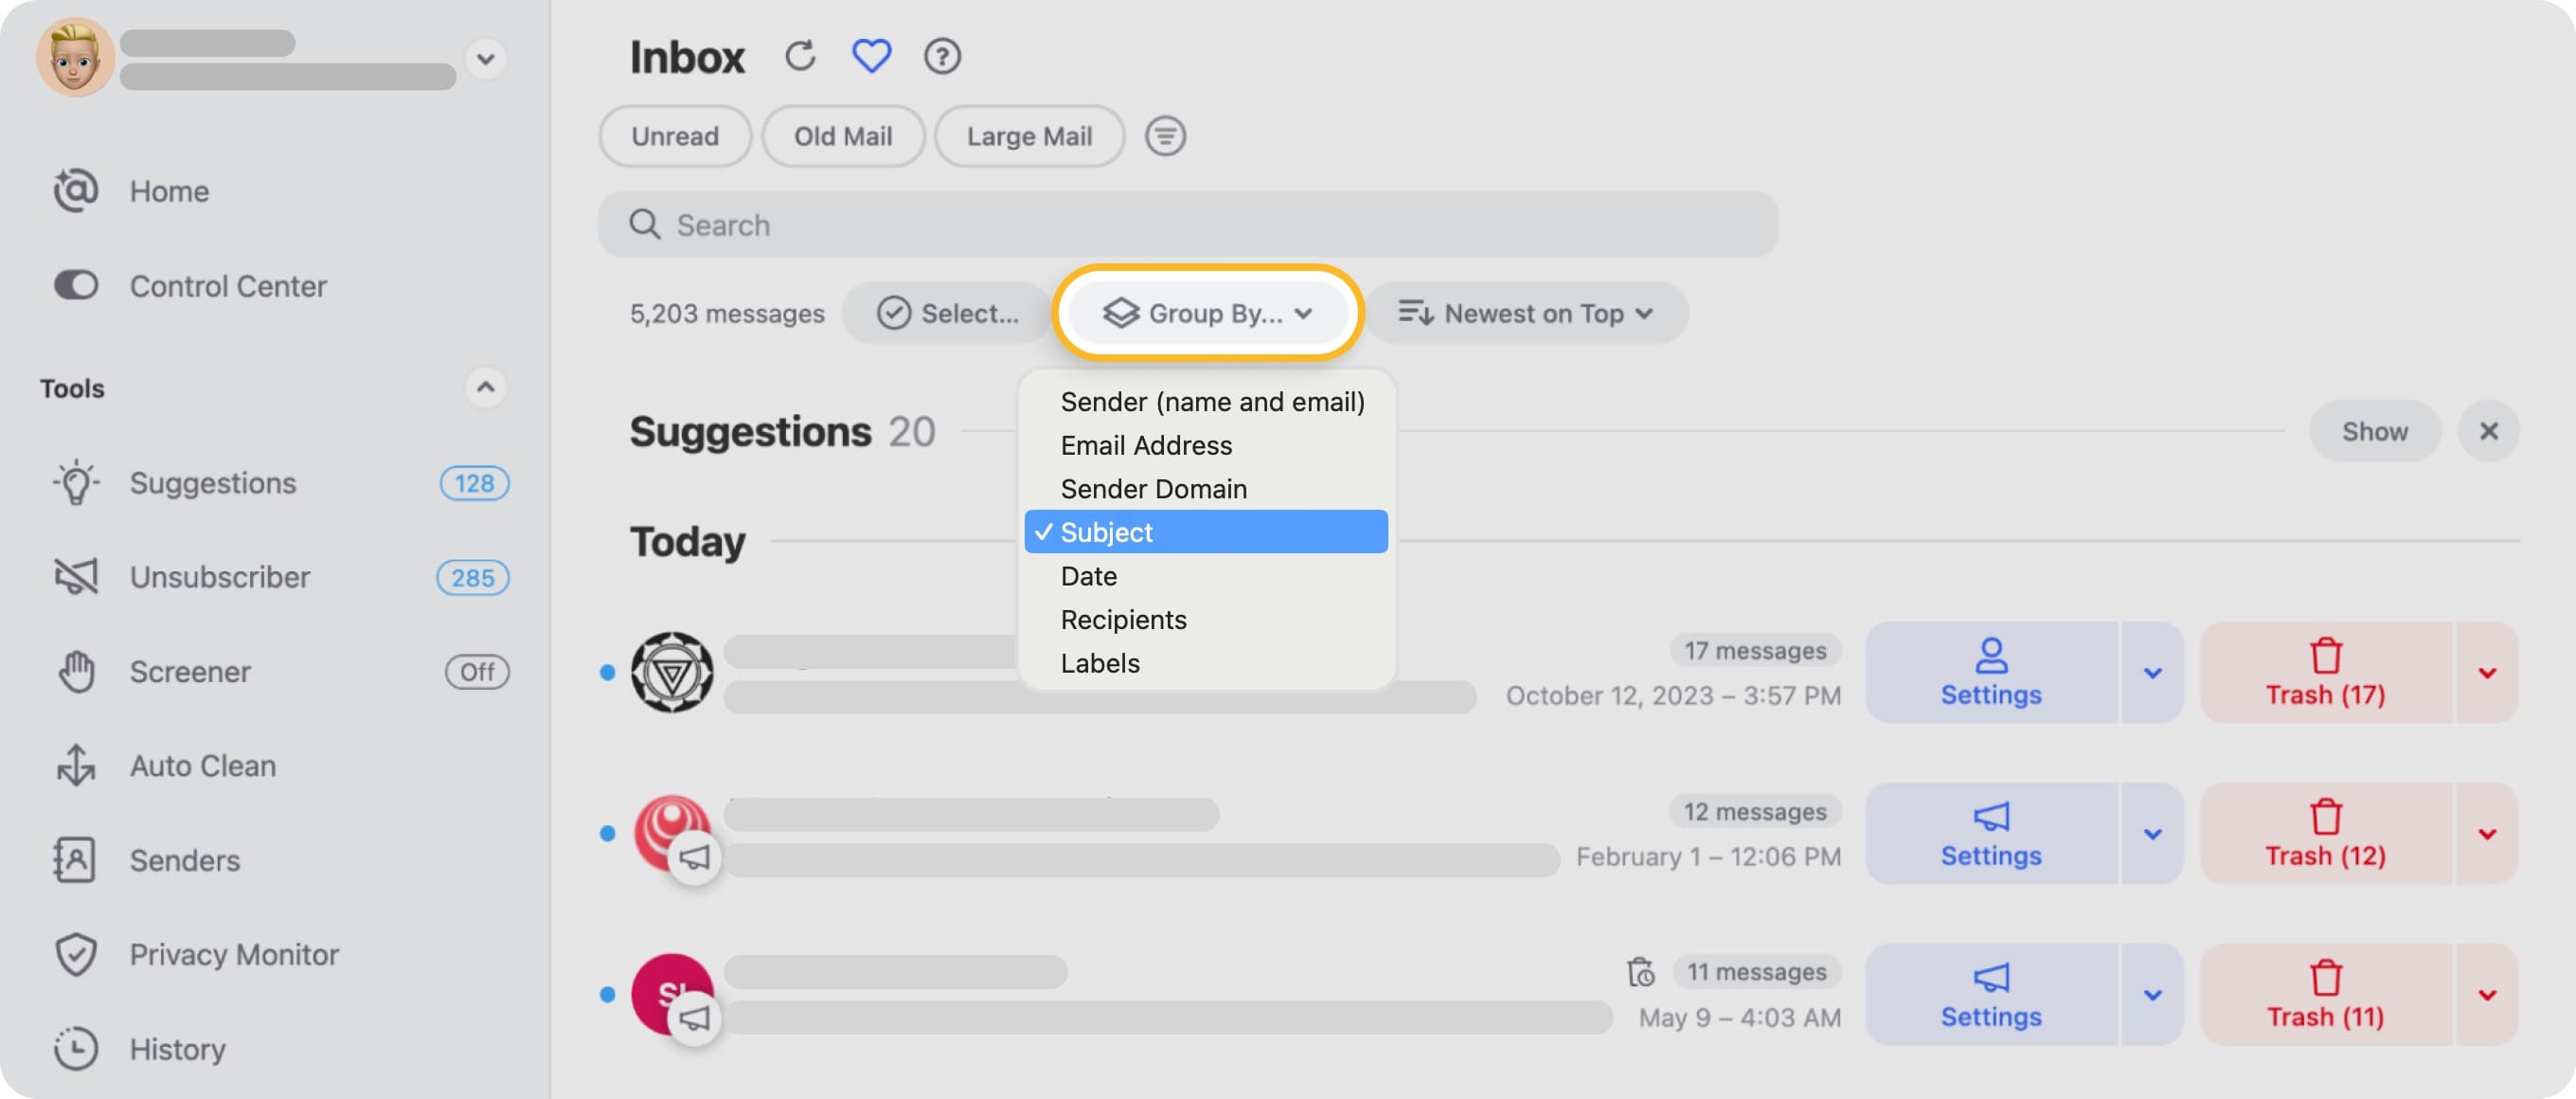Select Recipients grouping option

click(1123, 619)
